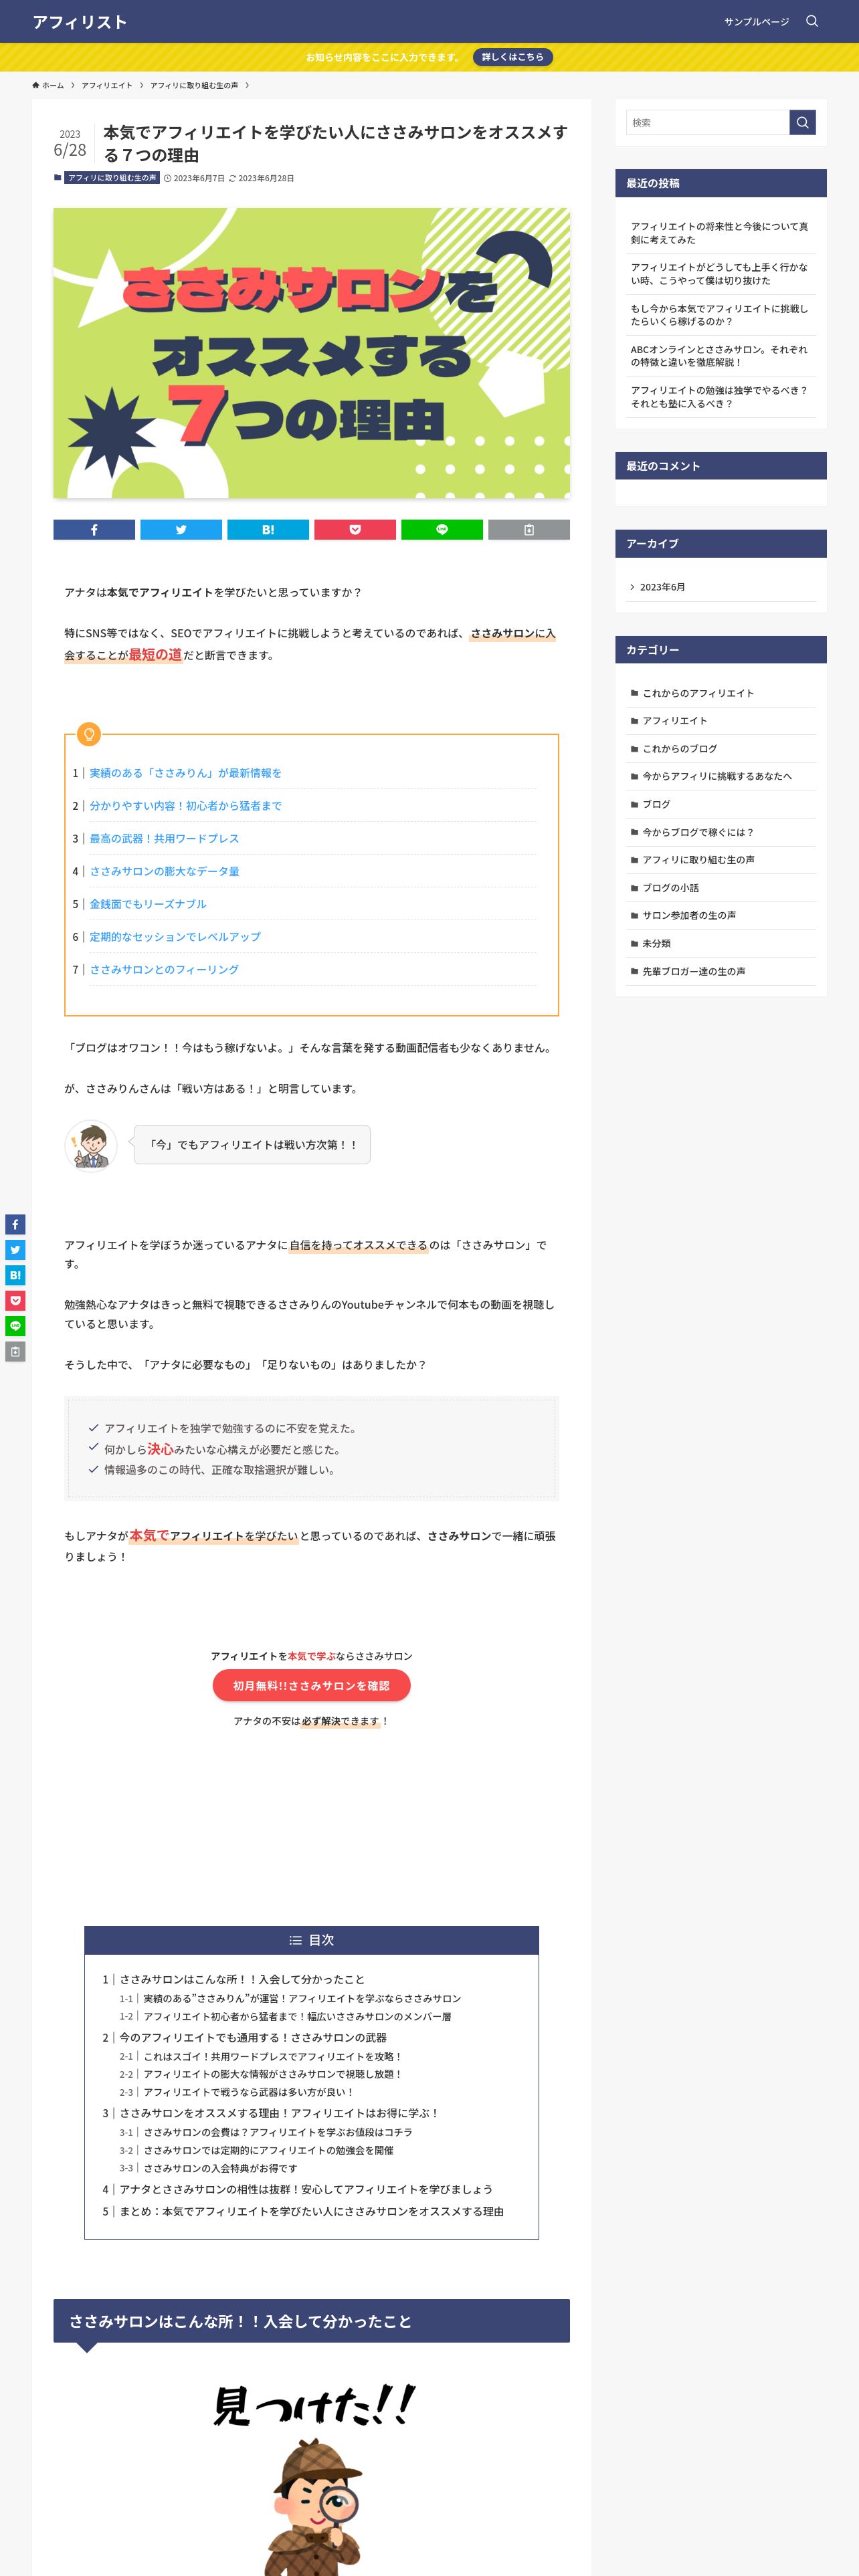Viewport: 859px width, 2576px height.
Task: Open the header search magnifier icon
Action: (x=812, y=21)
